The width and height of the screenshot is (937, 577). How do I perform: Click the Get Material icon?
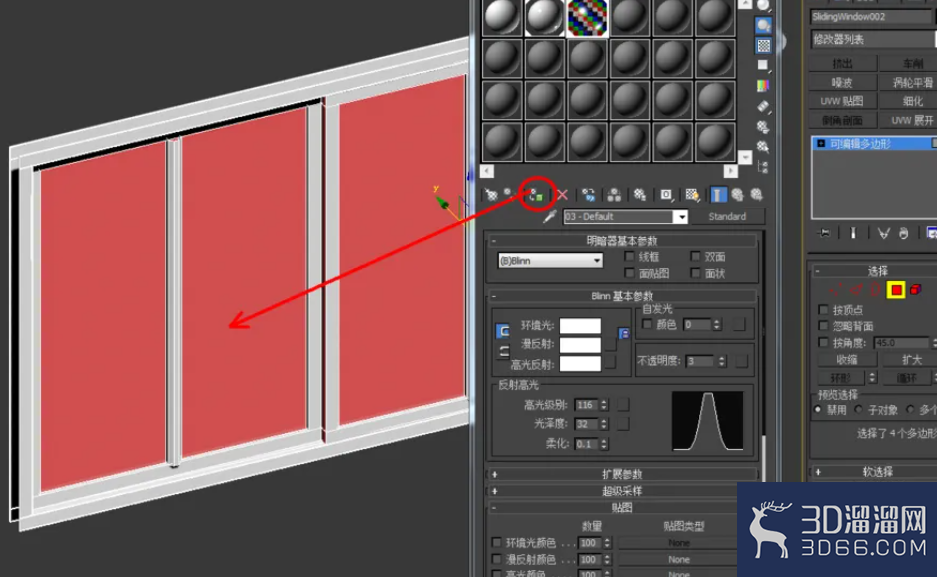491,195
